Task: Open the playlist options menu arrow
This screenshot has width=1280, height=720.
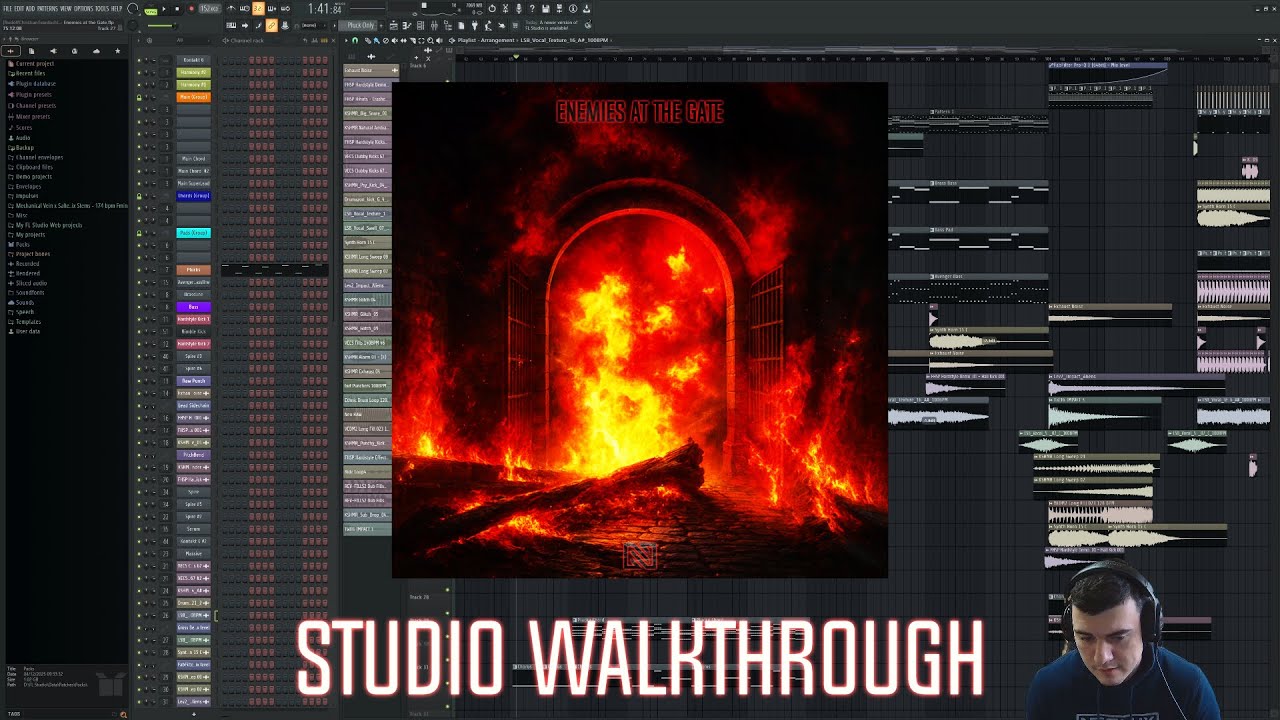Action: pyautogui.click(x=346, y=40)
